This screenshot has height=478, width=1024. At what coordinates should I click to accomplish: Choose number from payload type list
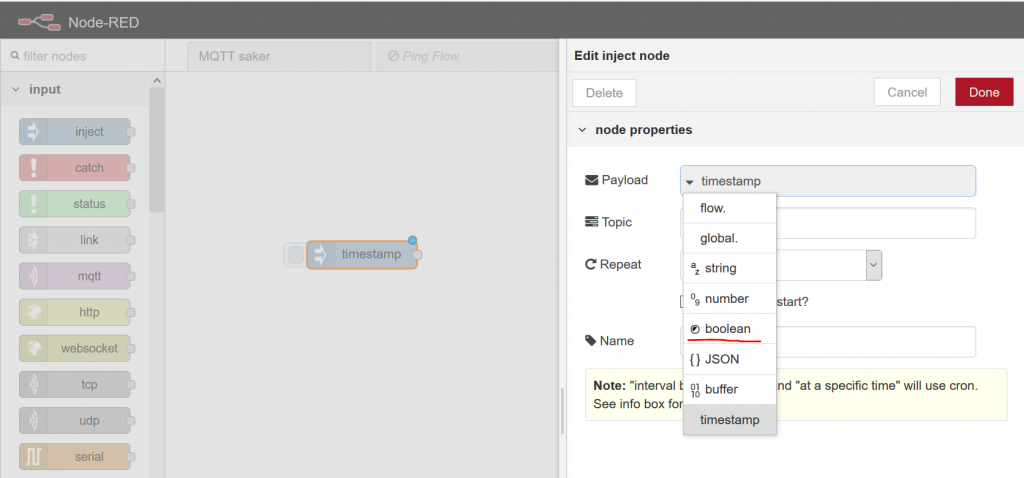click(729, 298)
